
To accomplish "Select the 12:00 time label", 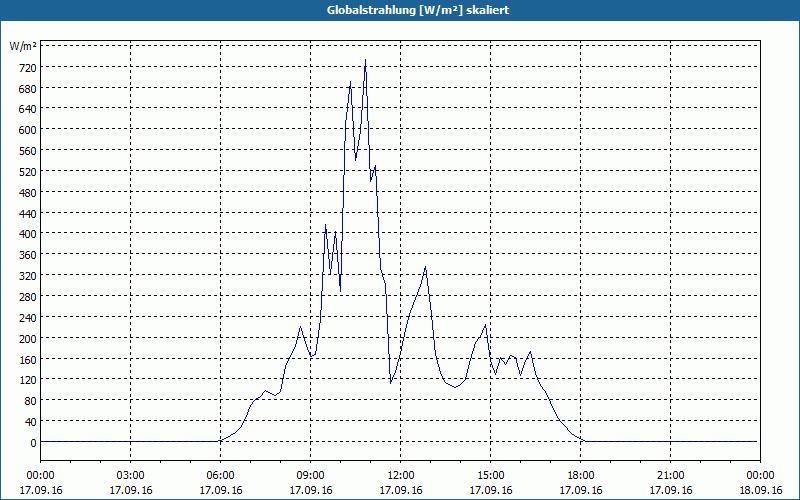I will [401, 476].
